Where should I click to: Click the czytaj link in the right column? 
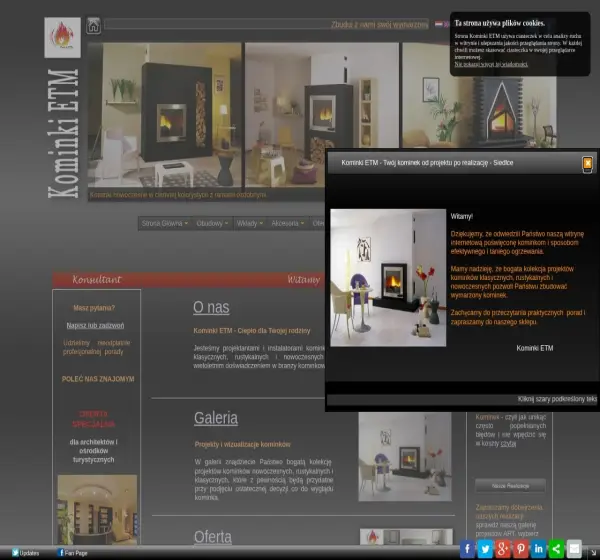pyautogui.click(x=508, y=444)
